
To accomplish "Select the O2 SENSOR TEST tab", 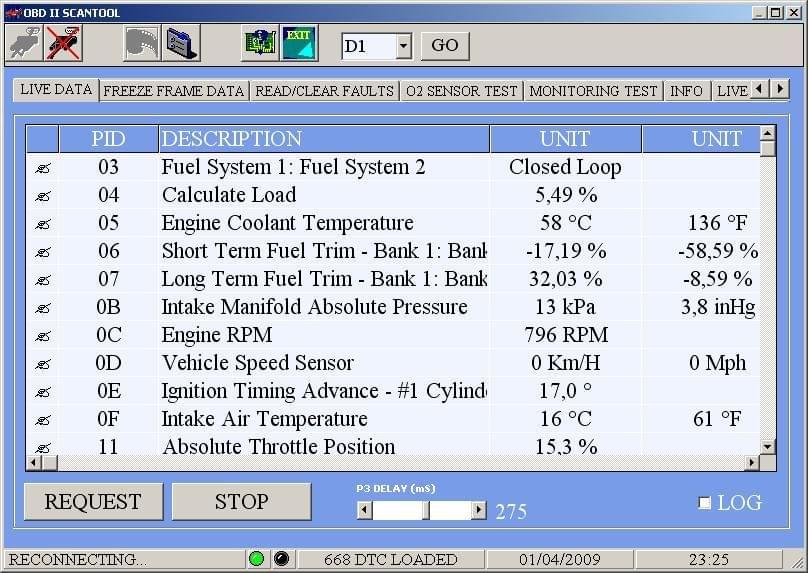I will (462, 91).
